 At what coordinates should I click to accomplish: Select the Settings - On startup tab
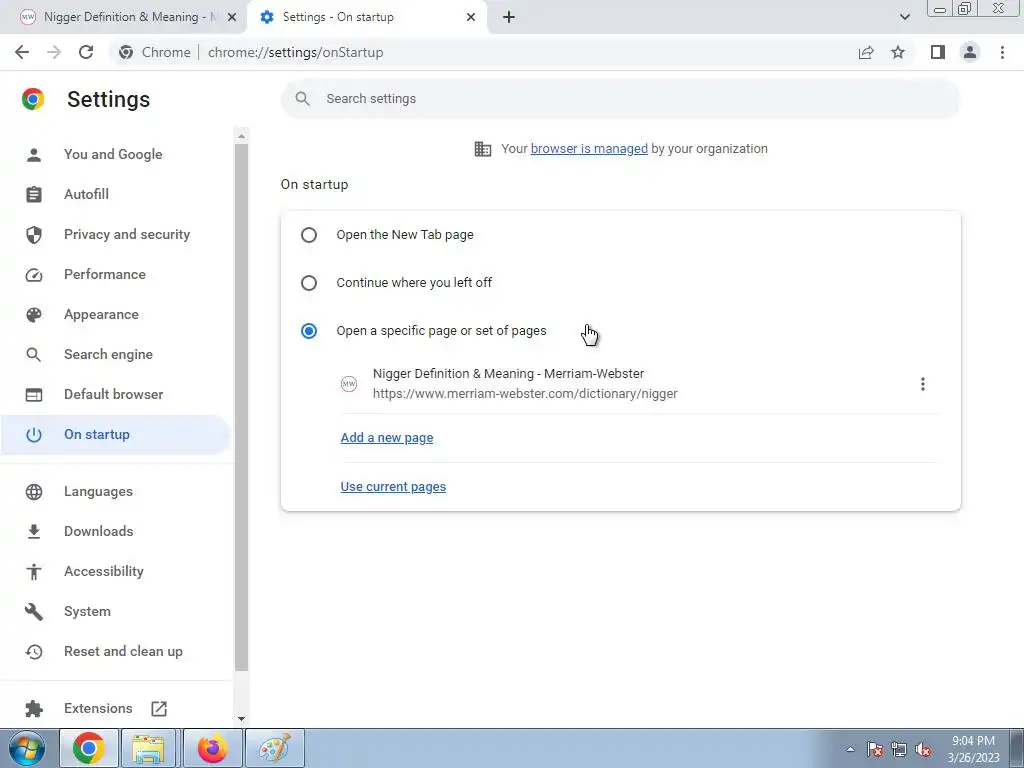coord(367,17)
